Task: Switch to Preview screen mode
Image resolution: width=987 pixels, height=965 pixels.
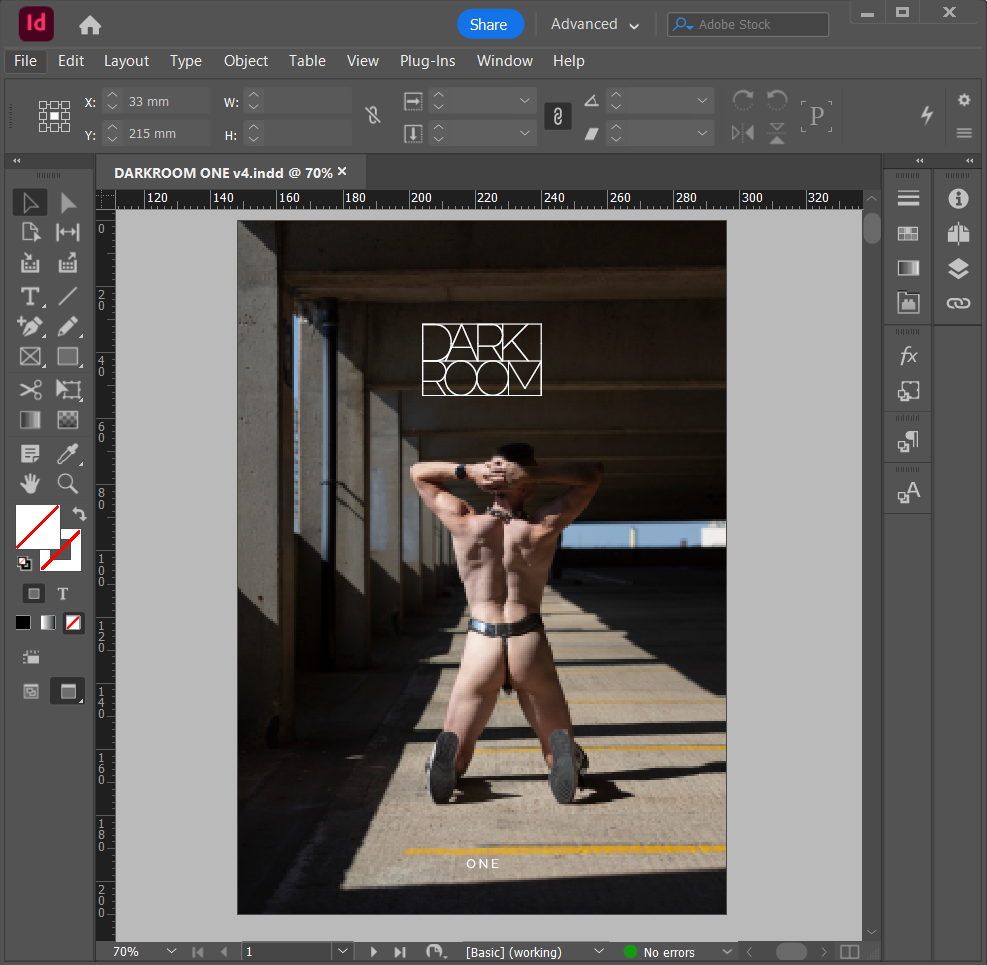Action: click(x=67, y=691)
